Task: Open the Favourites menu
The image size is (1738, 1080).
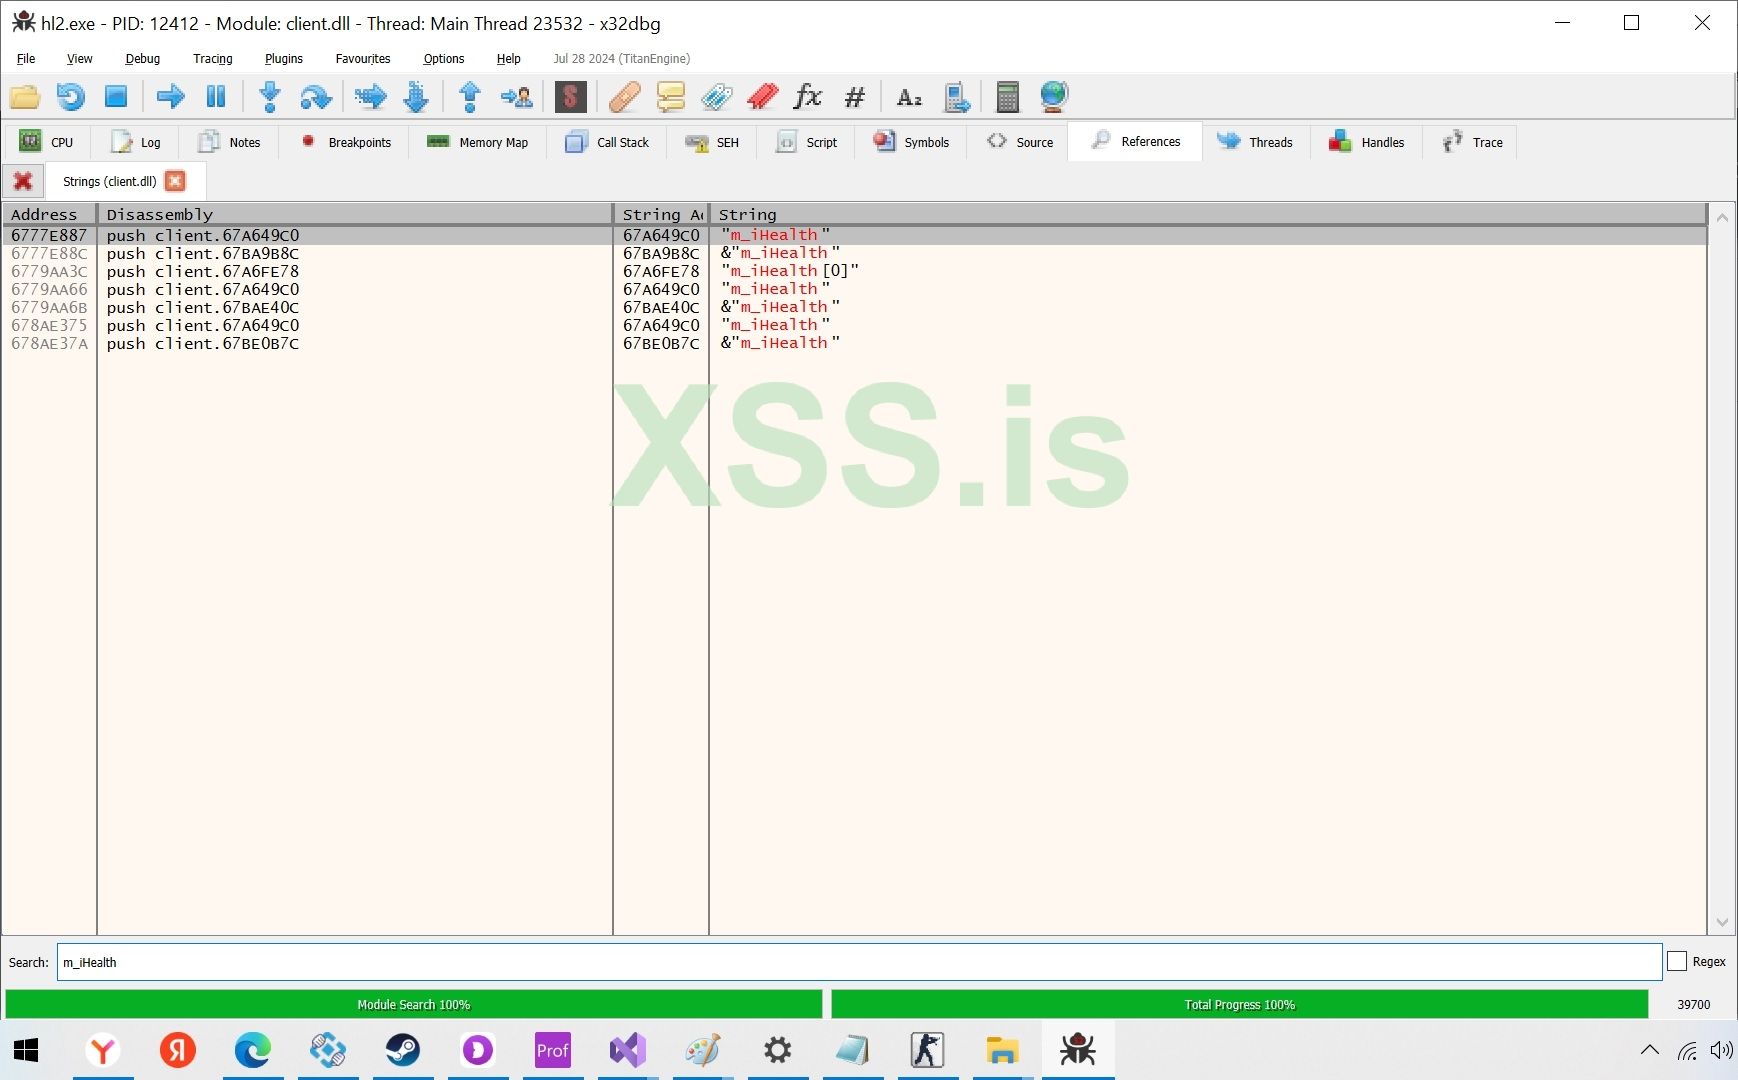Action: coord(363,59)
